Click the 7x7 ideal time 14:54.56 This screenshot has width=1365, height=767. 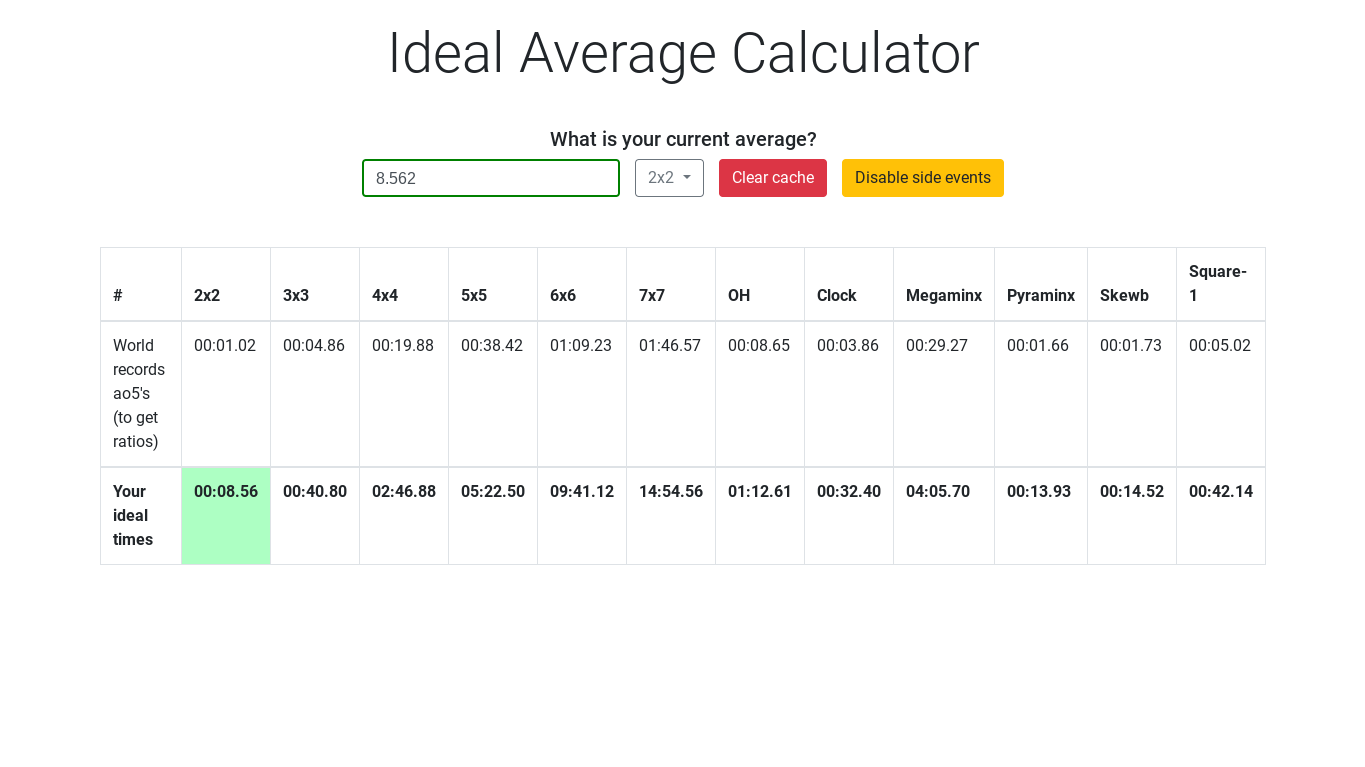[671, 492]
